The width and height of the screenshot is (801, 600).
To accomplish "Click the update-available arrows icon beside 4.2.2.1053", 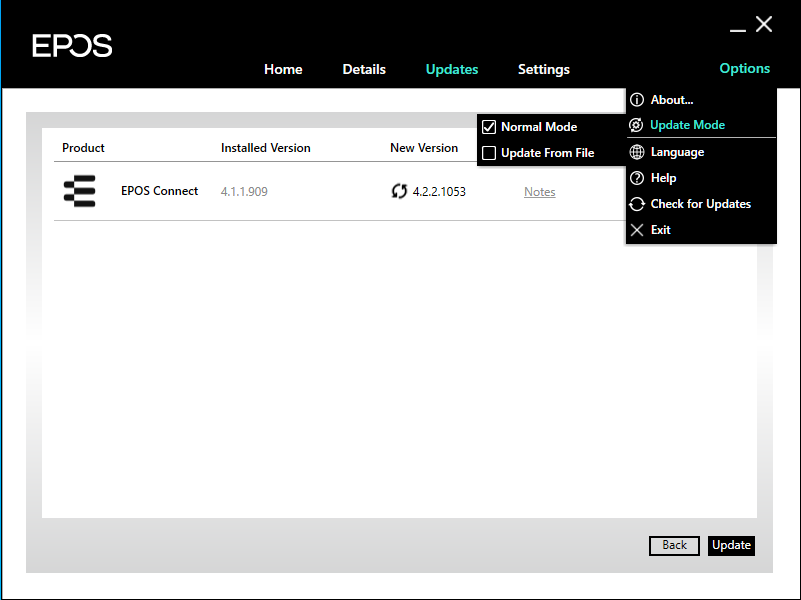I will click(399, 191).
